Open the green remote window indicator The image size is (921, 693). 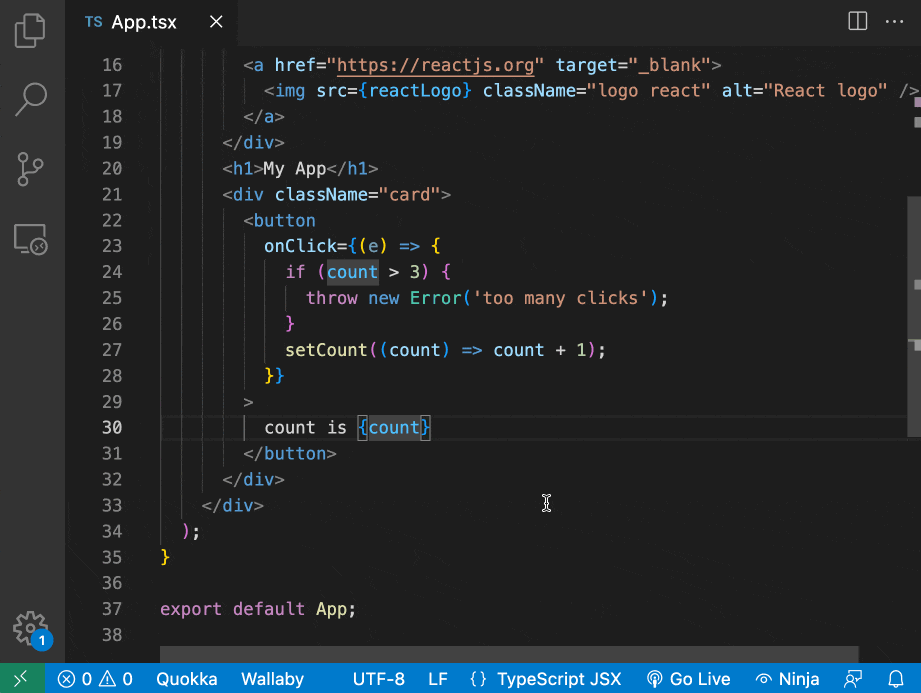(x=22, y=679)
